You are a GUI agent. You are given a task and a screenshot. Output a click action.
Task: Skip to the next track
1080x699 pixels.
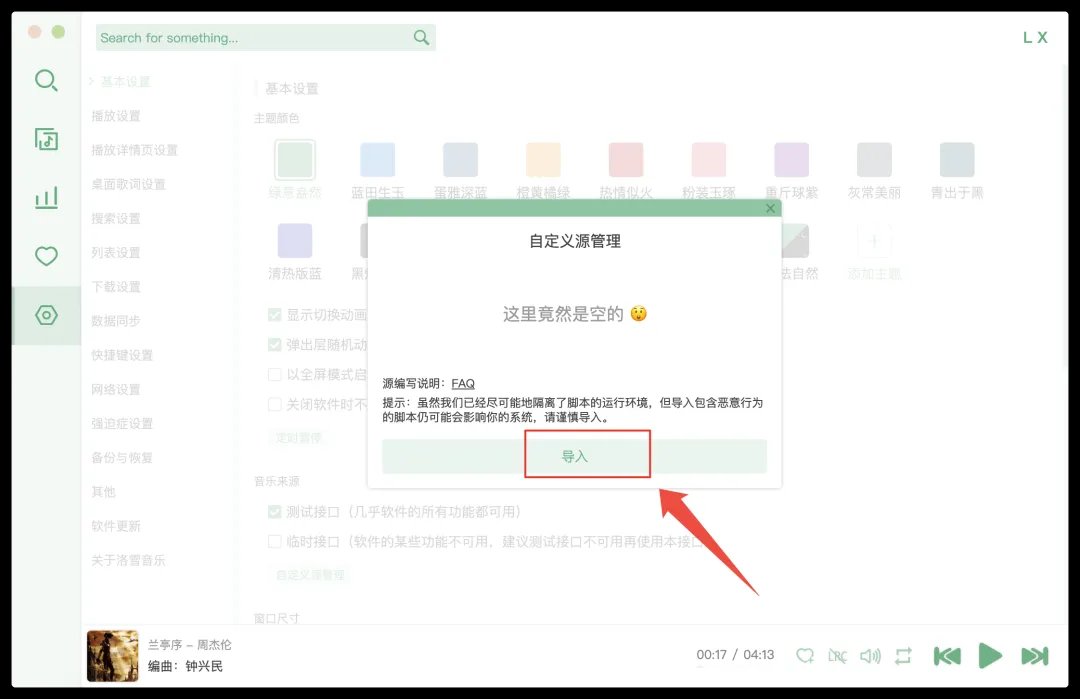tap(1034, 656)
